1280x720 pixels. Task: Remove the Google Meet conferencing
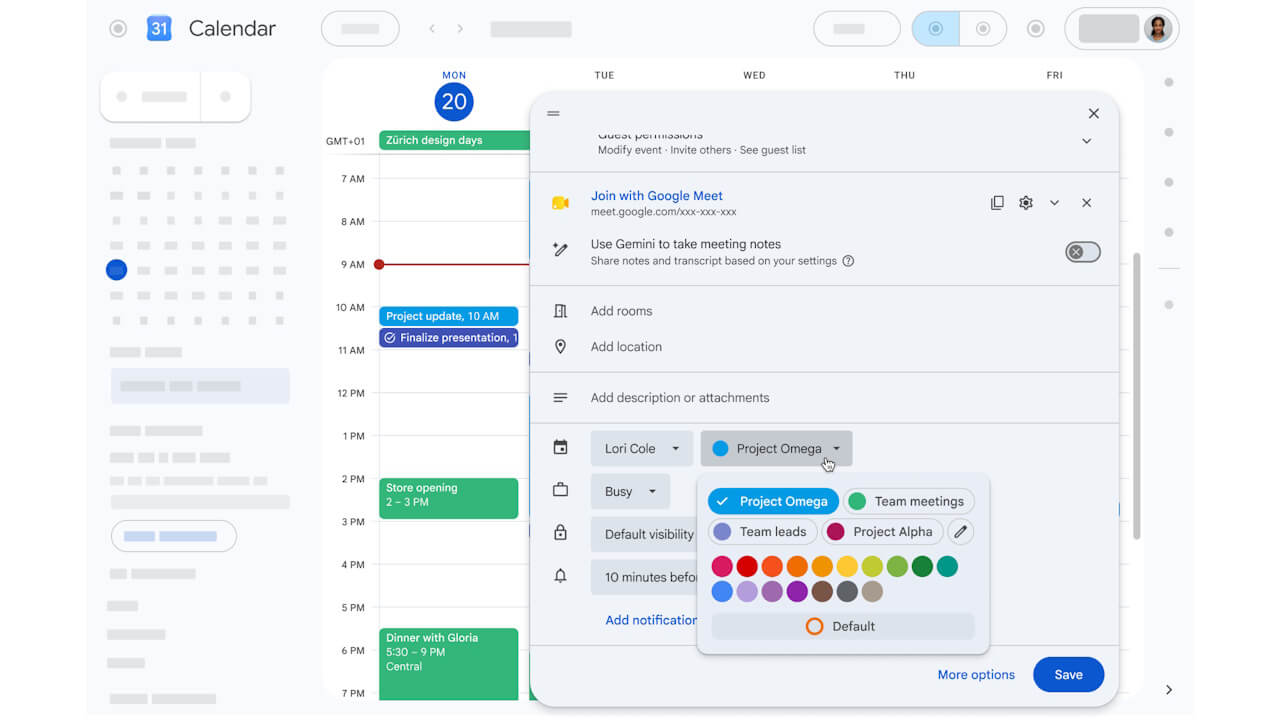1086,203
